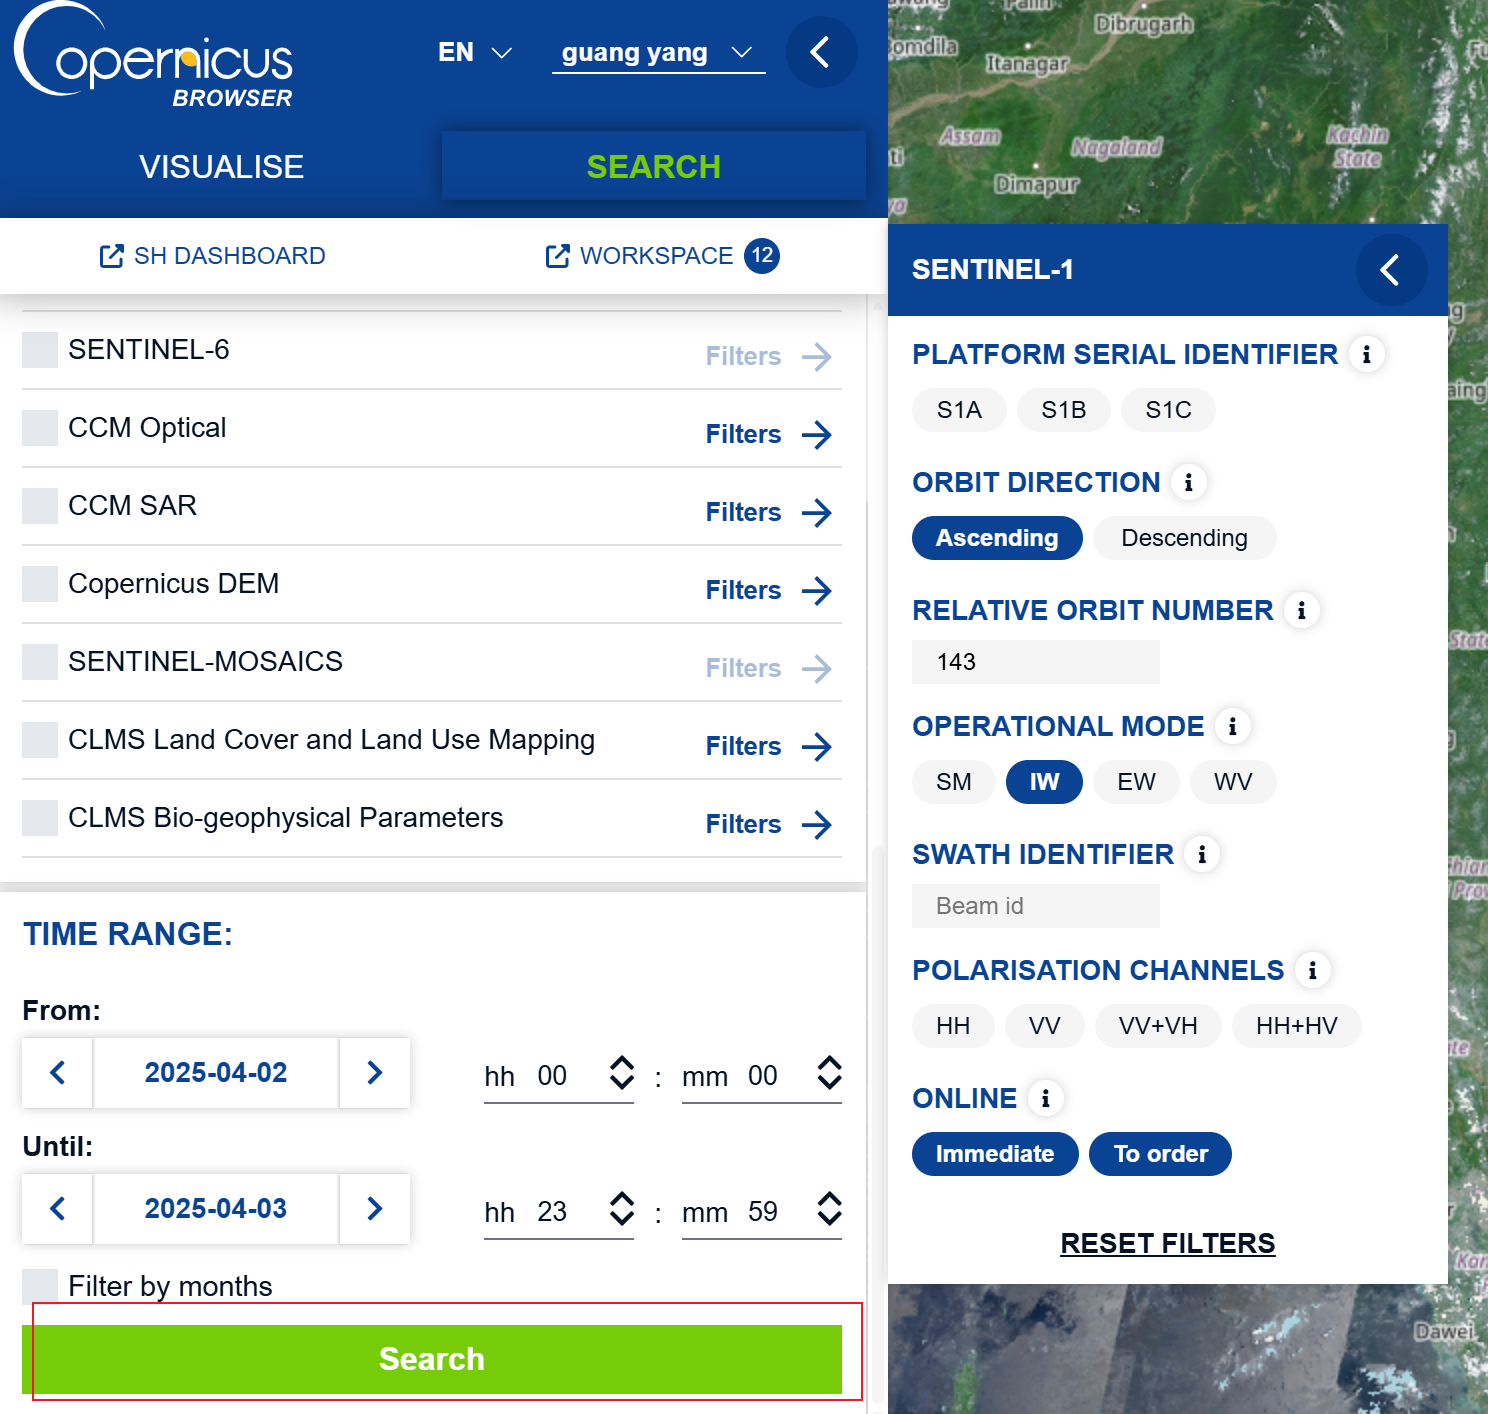Open info for Orbit Direction
Image resolution: width=1488 pixels, height=1414 pixels.
1188,482
